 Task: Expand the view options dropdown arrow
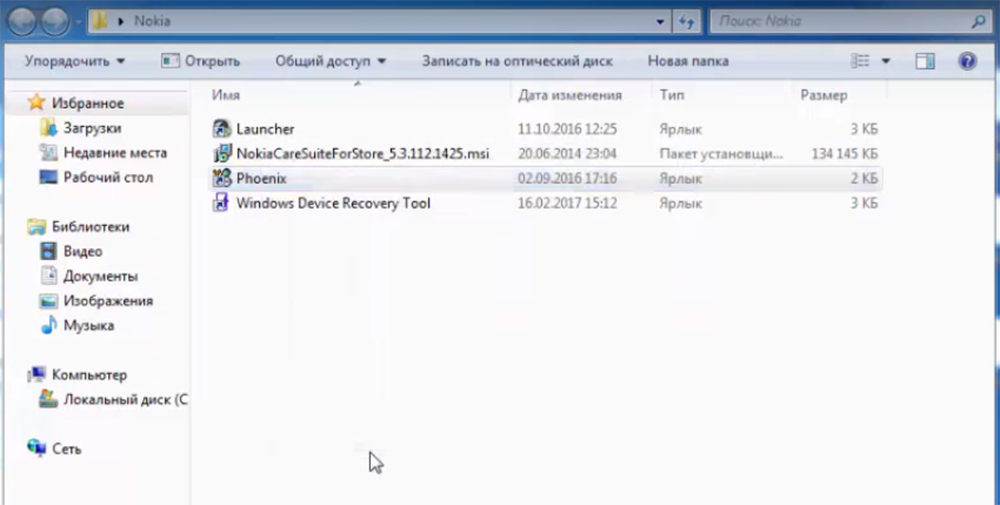click(x=885, y=61)
